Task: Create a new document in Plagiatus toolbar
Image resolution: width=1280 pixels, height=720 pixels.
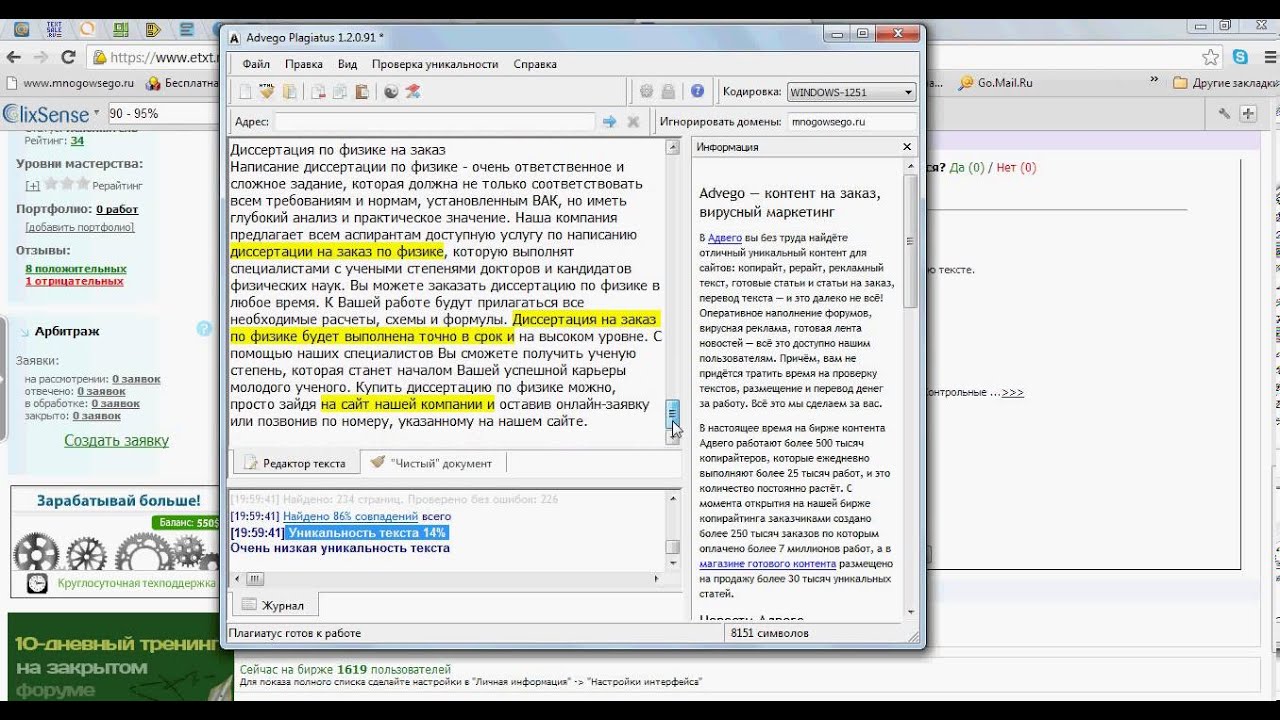Action: click(245, 92)
